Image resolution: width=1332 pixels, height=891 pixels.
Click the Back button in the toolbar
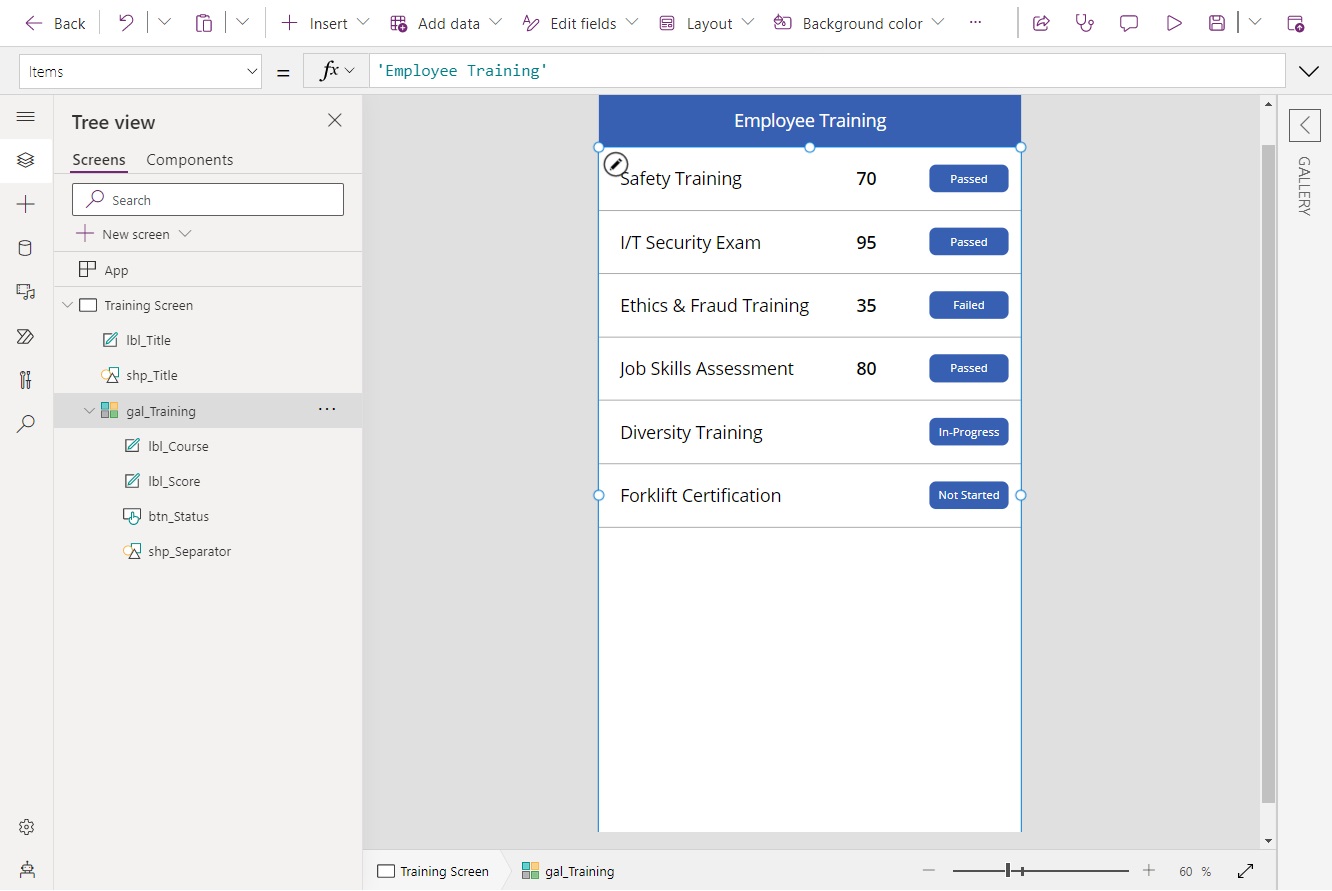pos(55,22)
